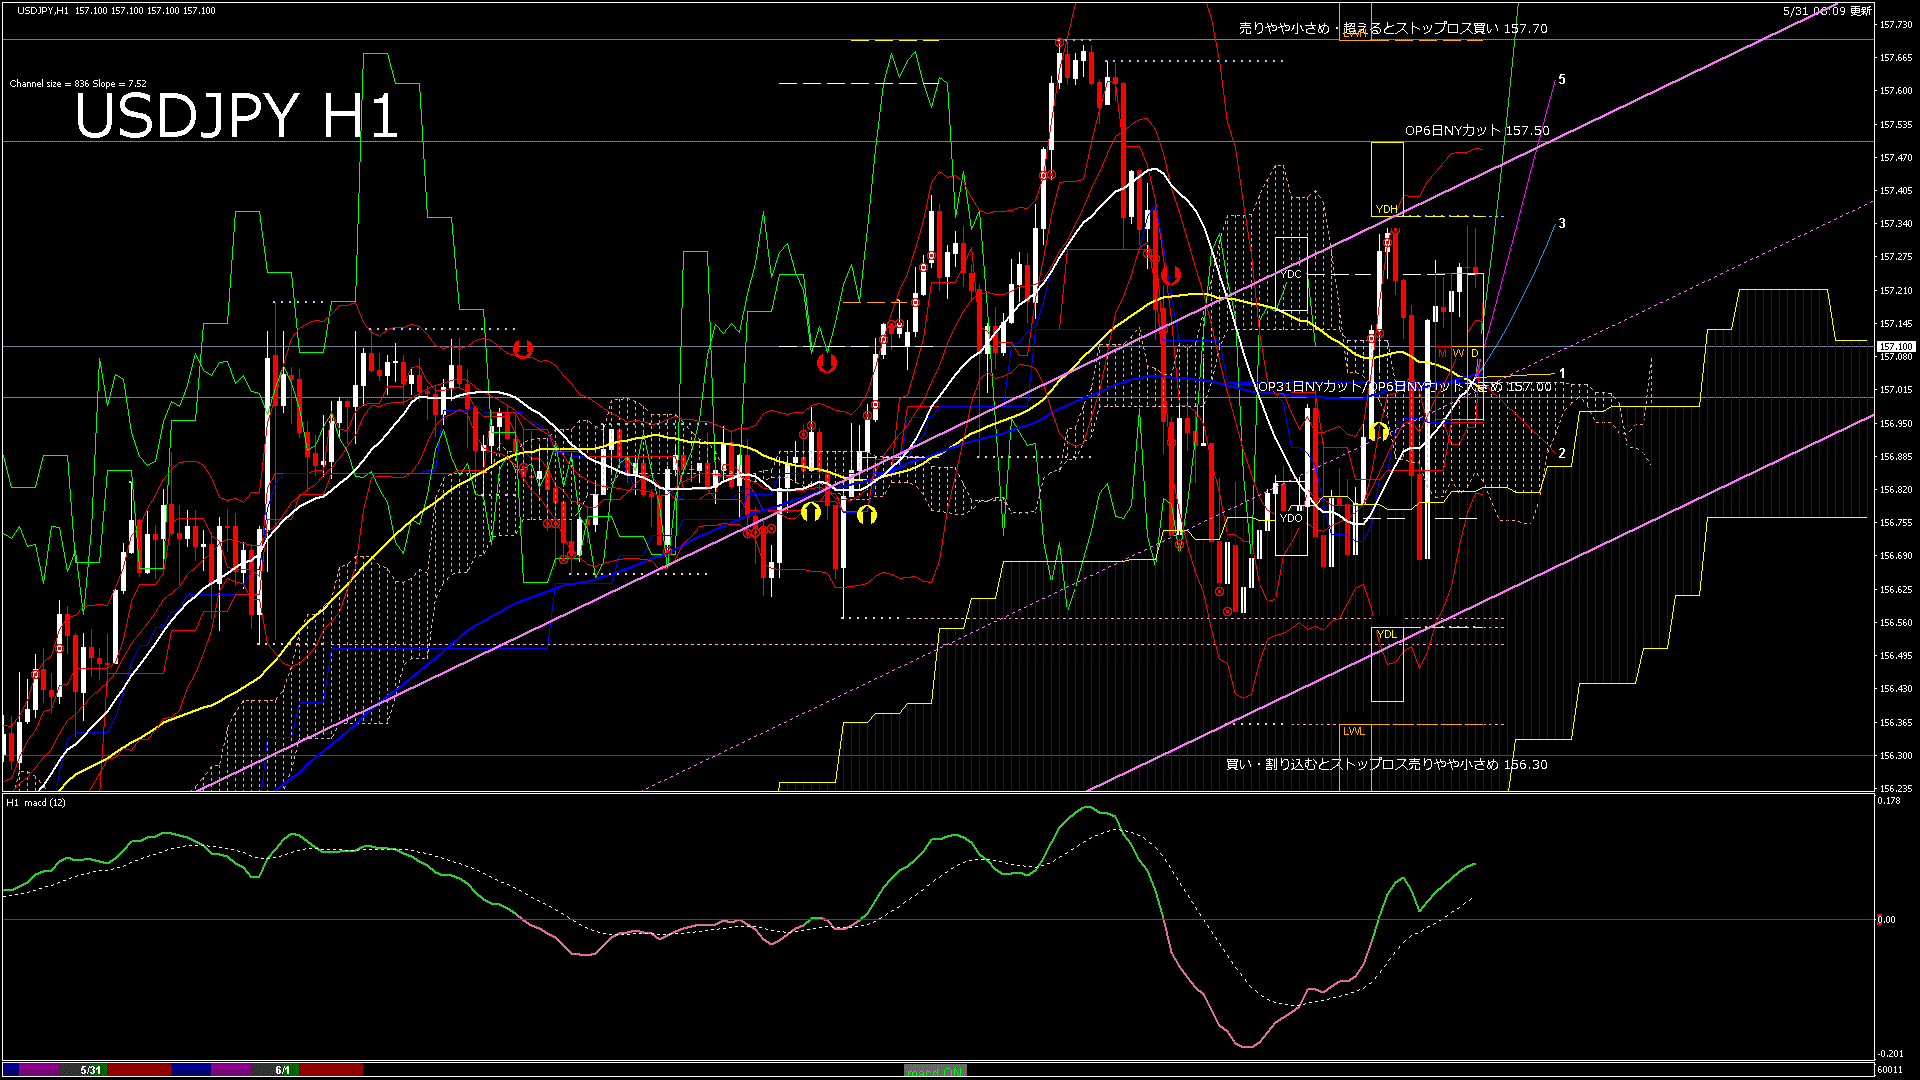Click the W timeframe box label
The height and width of the screenshot is (1080, 1920).
(1458, 353)
